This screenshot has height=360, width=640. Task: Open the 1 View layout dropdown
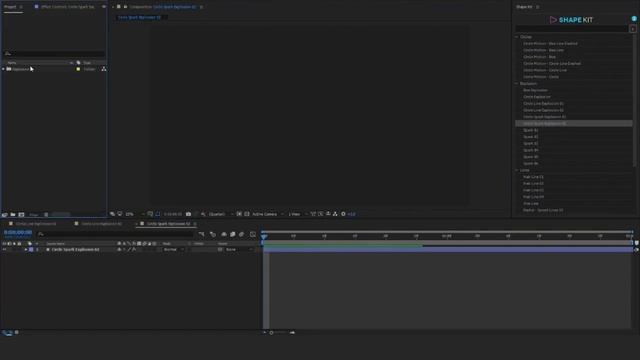tap(297, 214)
